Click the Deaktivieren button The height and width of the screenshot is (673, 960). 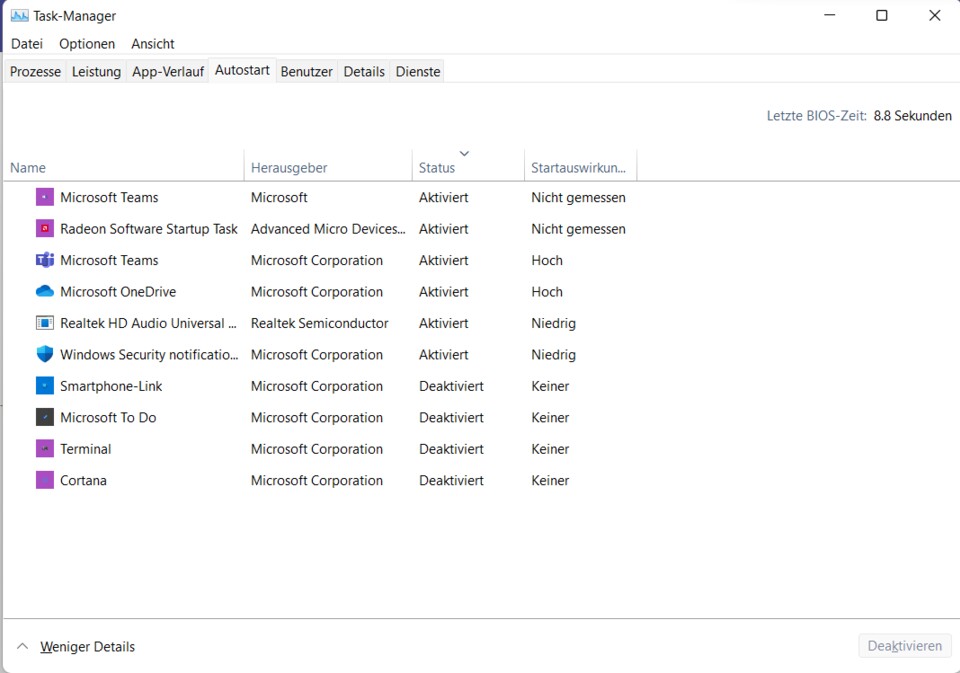[x=904, y=646]
